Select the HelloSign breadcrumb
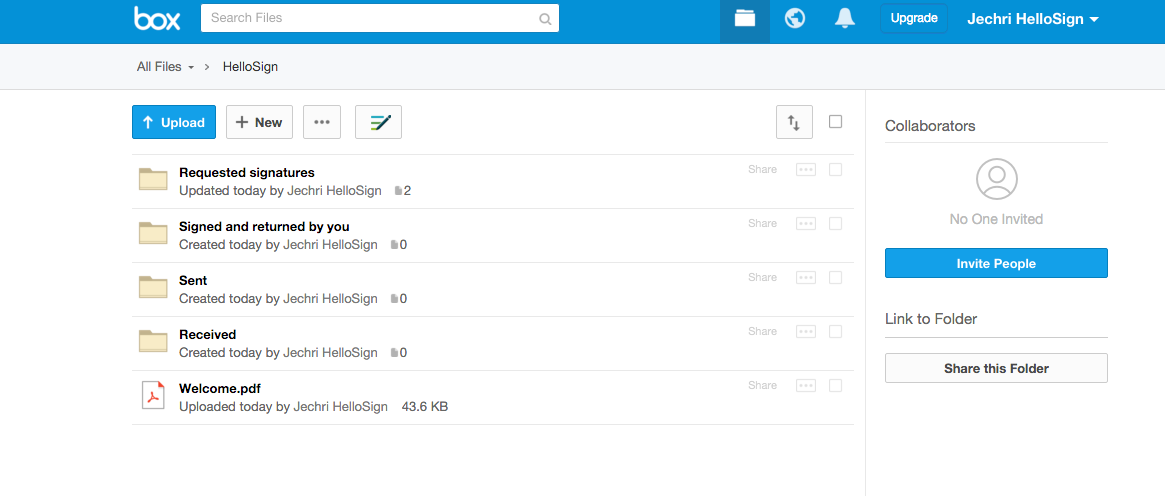 (x=250, y=67)
